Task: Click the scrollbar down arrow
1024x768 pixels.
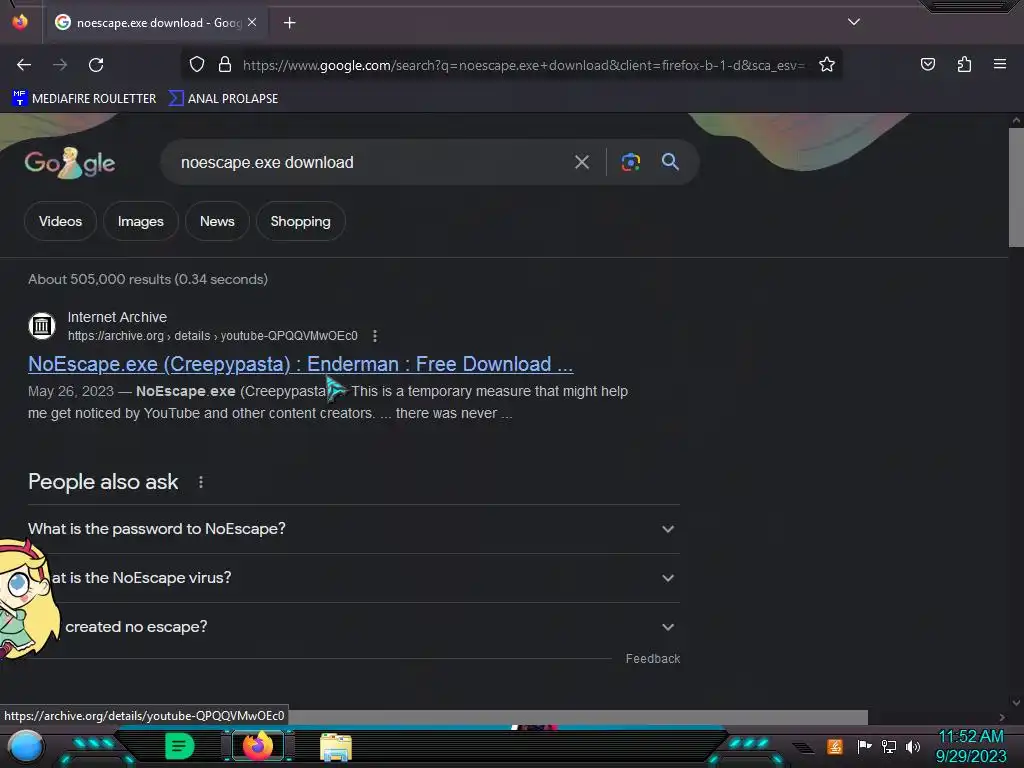Action: coord(1016,703)
